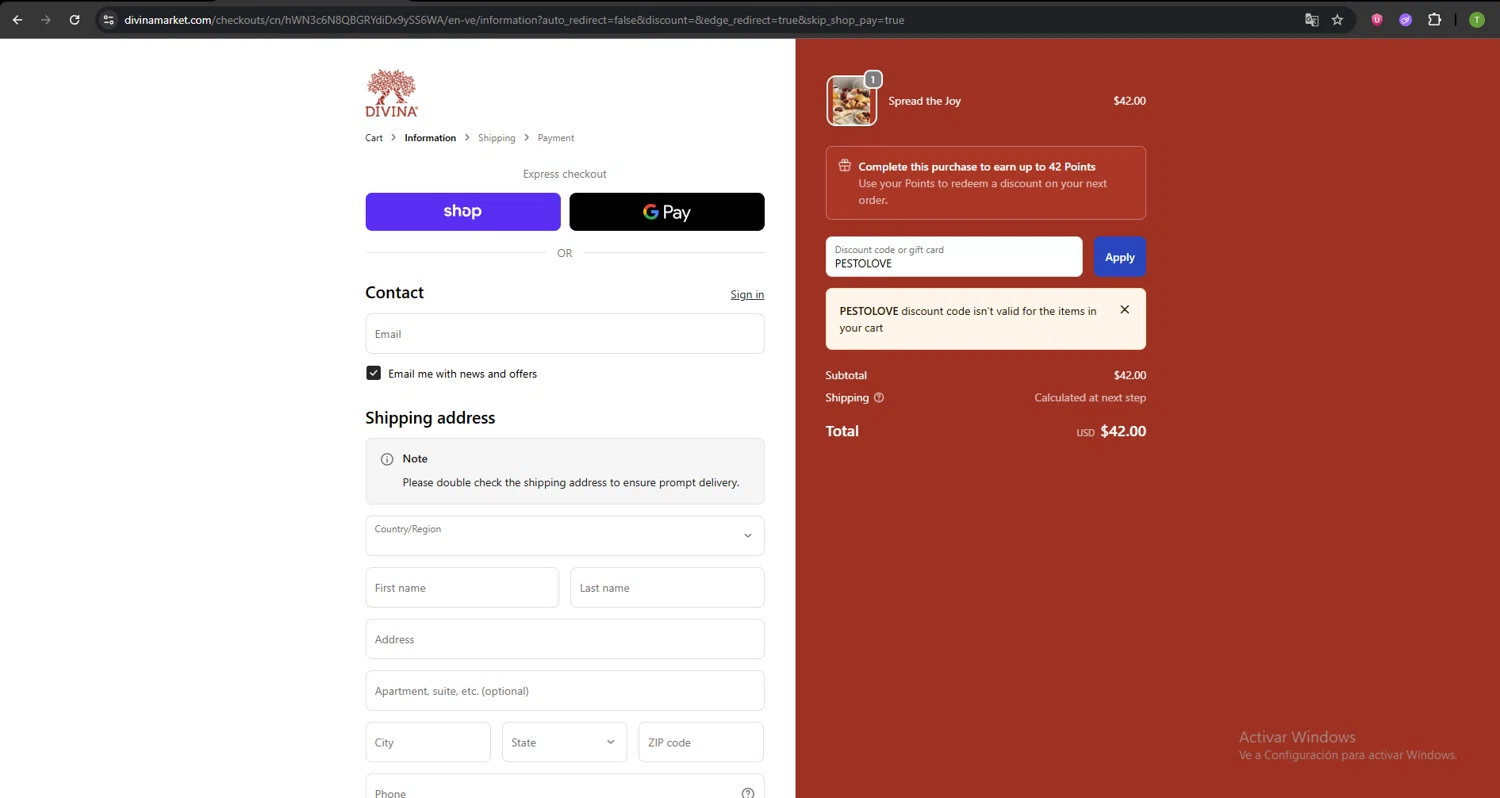Click the ZIP code field
Screen dimensions: 1500x798
(x=701, y=742)
